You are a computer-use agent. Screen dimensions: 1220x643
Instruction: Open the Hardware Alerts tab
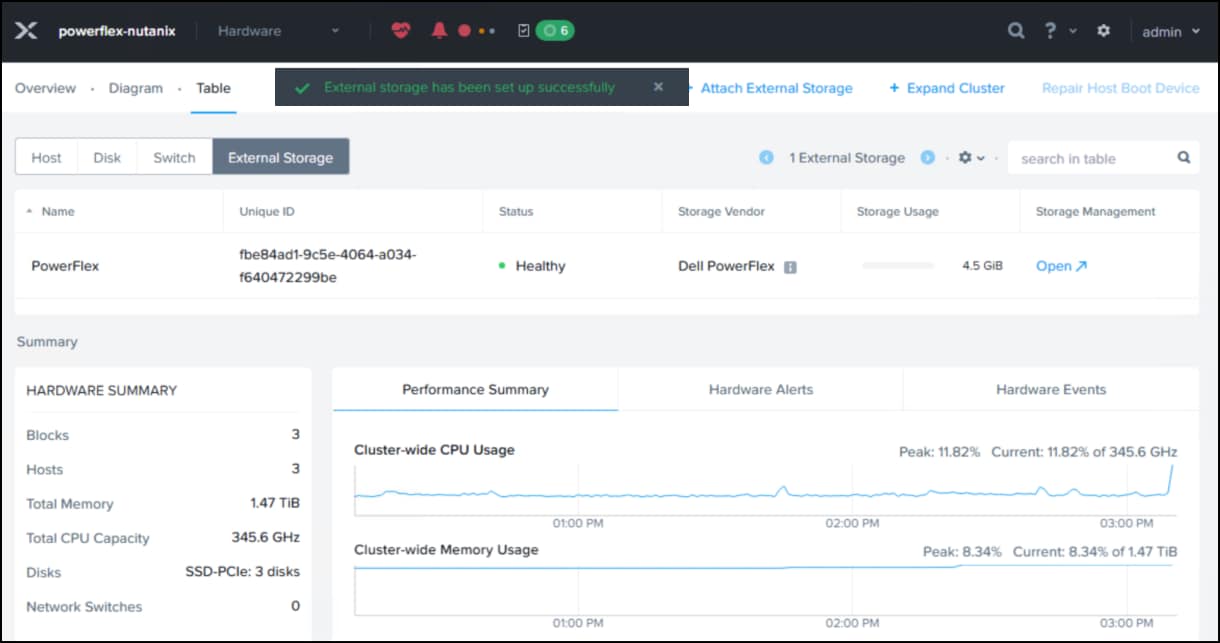761,389
